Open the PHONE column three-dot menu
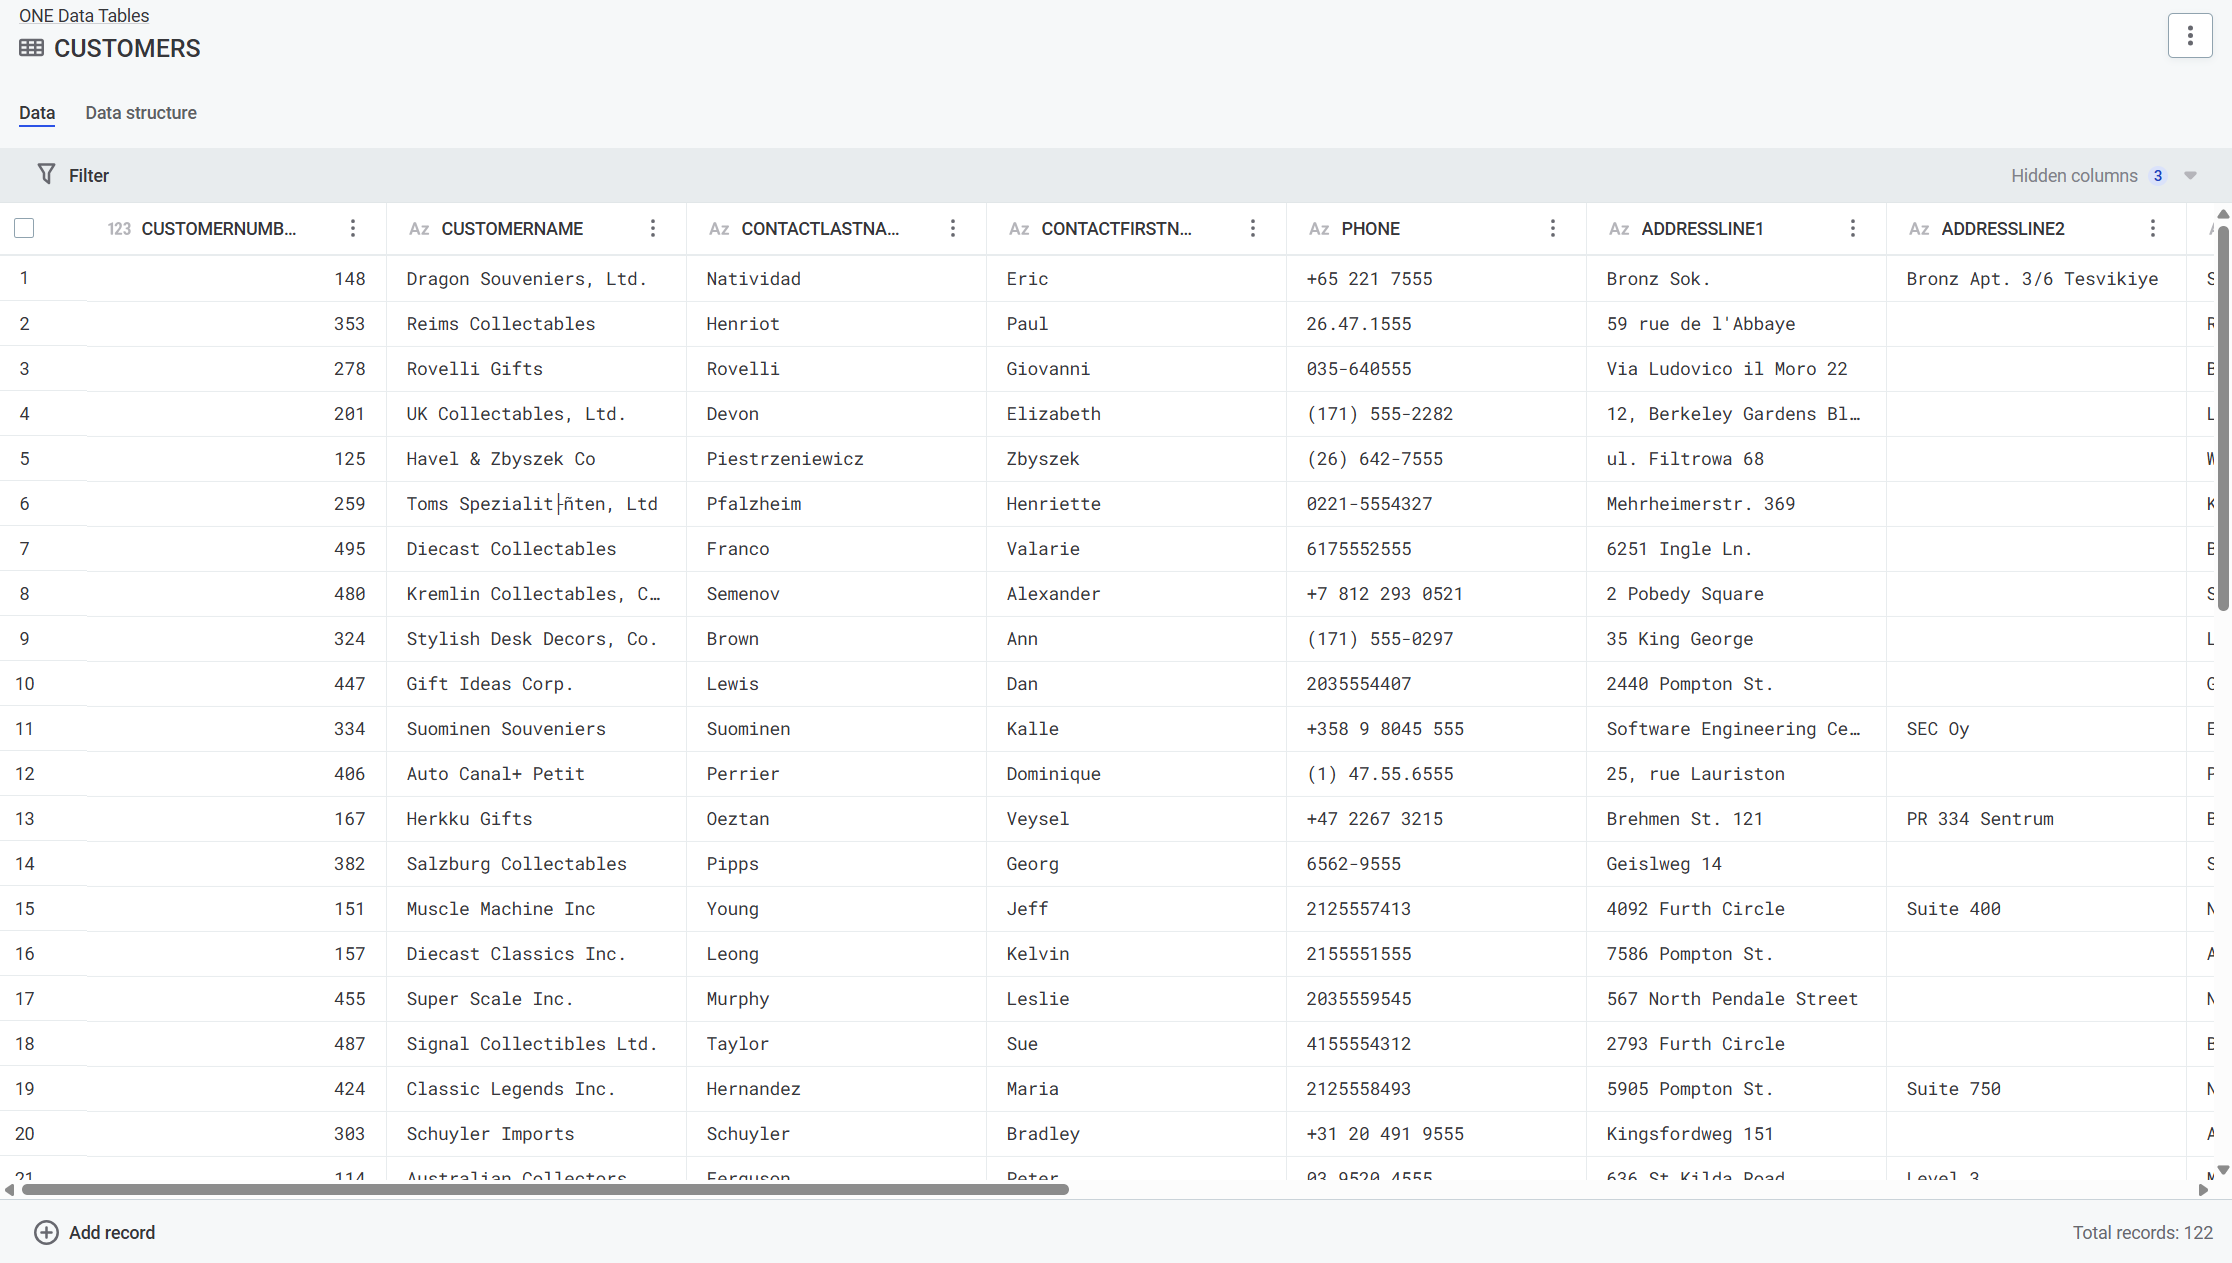The height and width of the screenshot is (1263, 2232). tap(1553, 228)
